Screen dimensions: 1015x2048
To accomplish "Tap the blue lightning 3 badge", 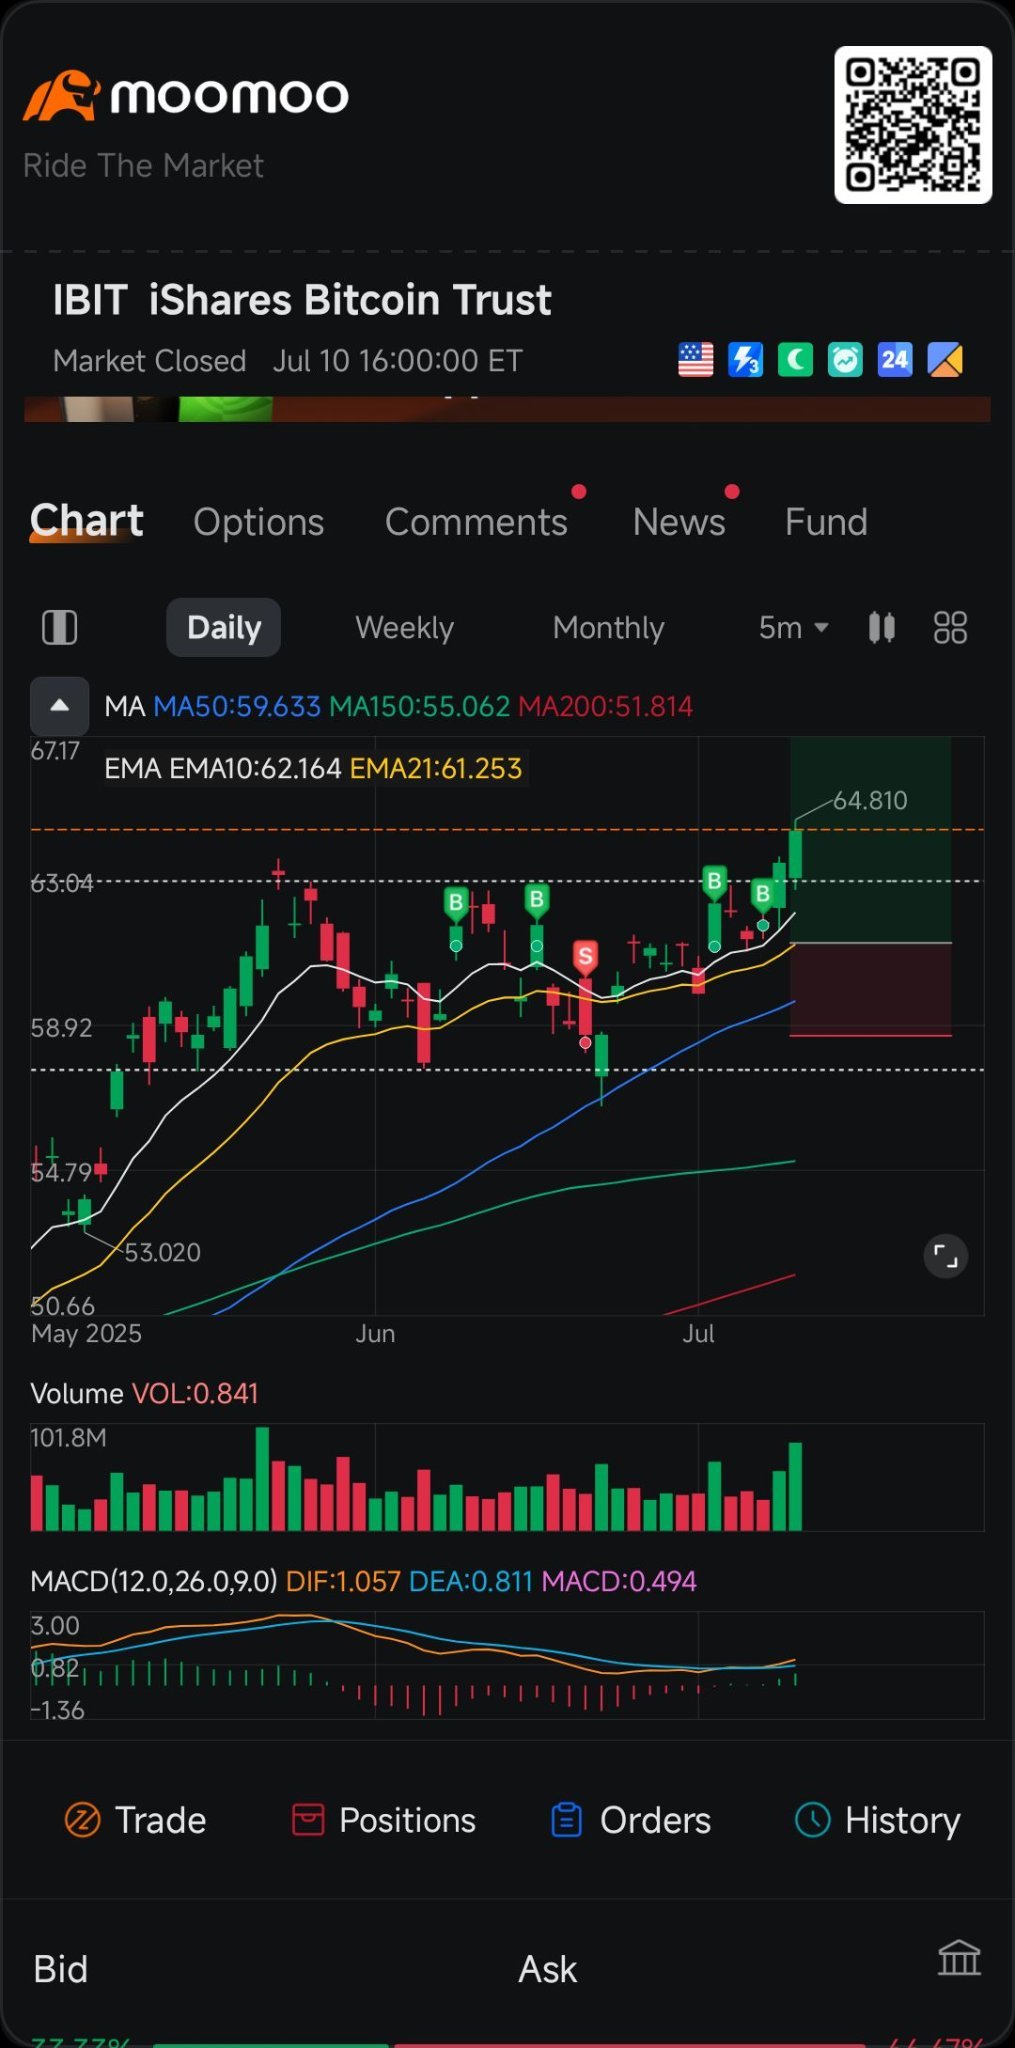I will coord(745,360).
